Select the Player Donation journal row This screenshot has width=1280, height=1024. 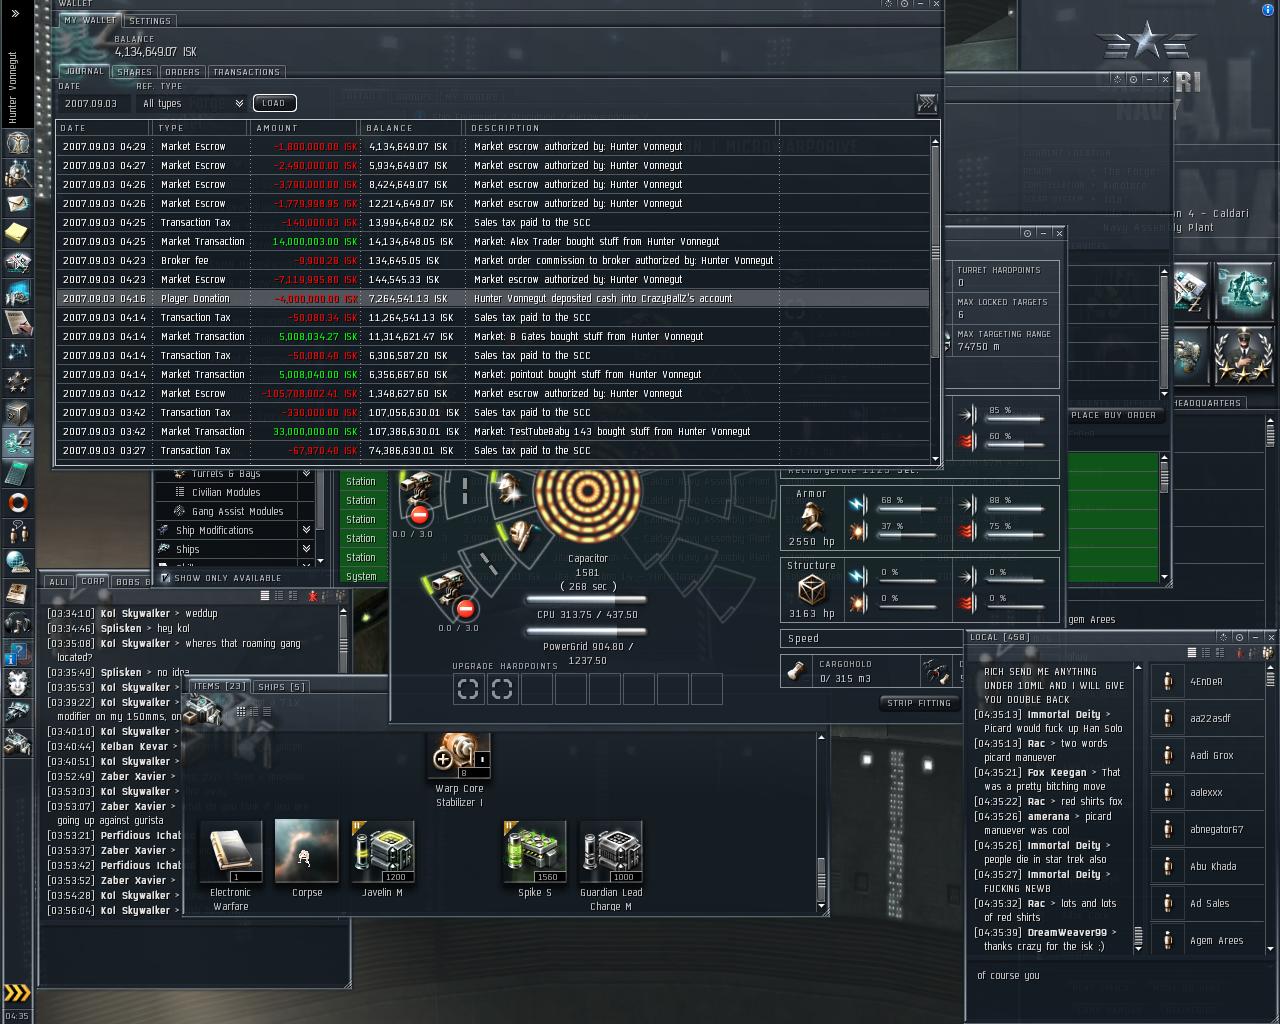(493, 298)
